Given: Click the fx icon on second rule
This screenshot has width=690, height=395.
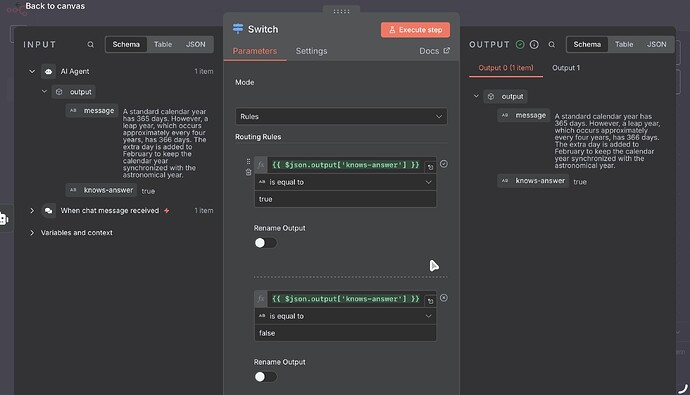Looking at the screenshot, I should tap(261, 299).
